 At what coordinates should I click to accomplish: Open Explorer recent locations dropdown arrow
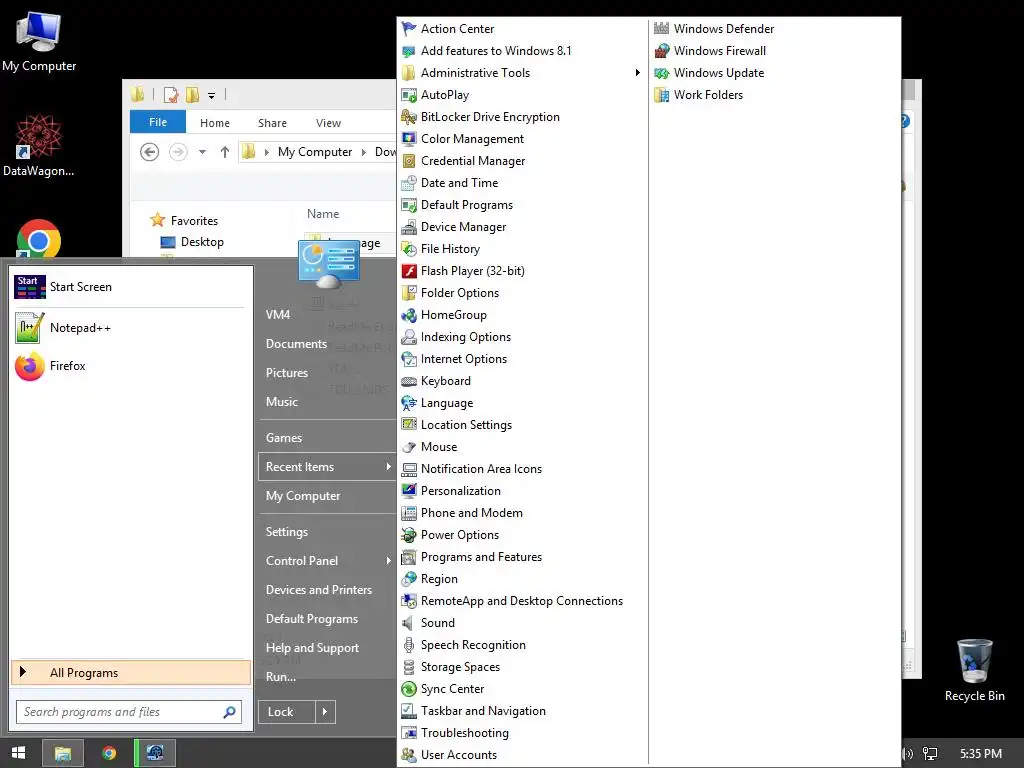(x=202, y=152)
